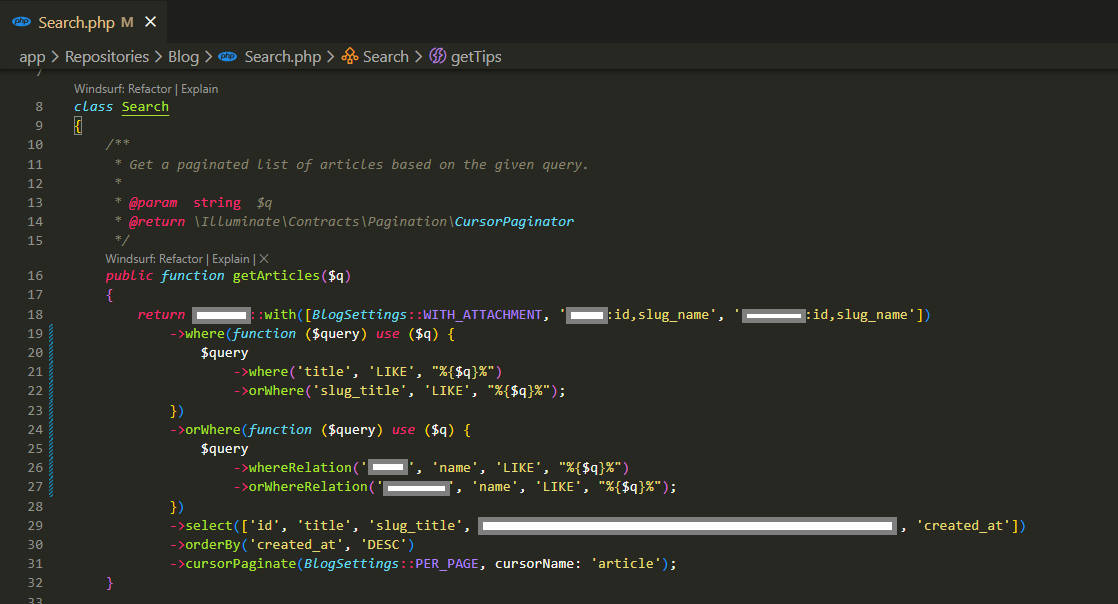Click the 'created_at' string on line 29

963,526
